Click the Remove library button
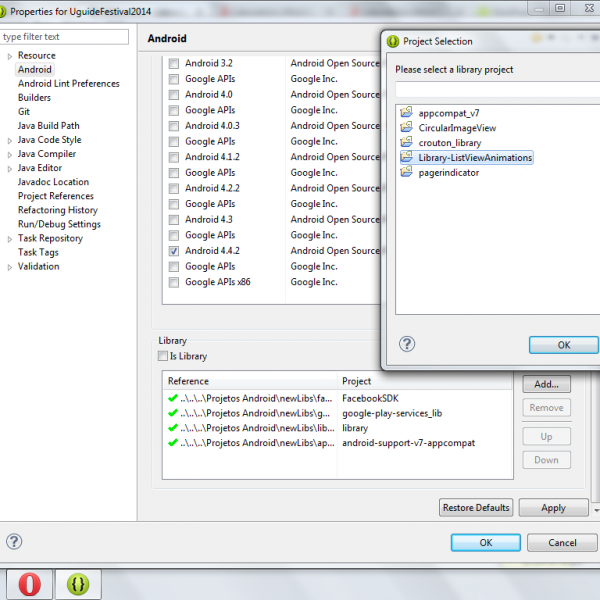600x600 pixels. point(546,408)
